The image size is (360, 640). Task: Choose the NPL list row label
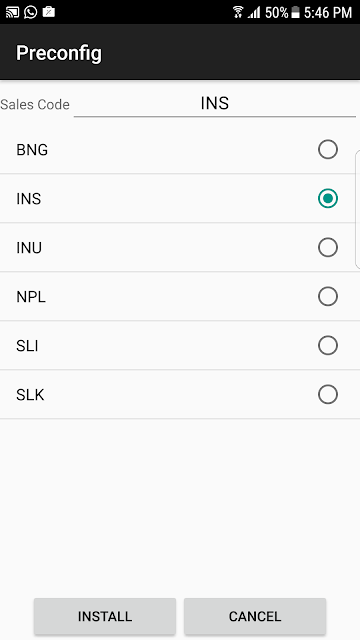[31, 297]
